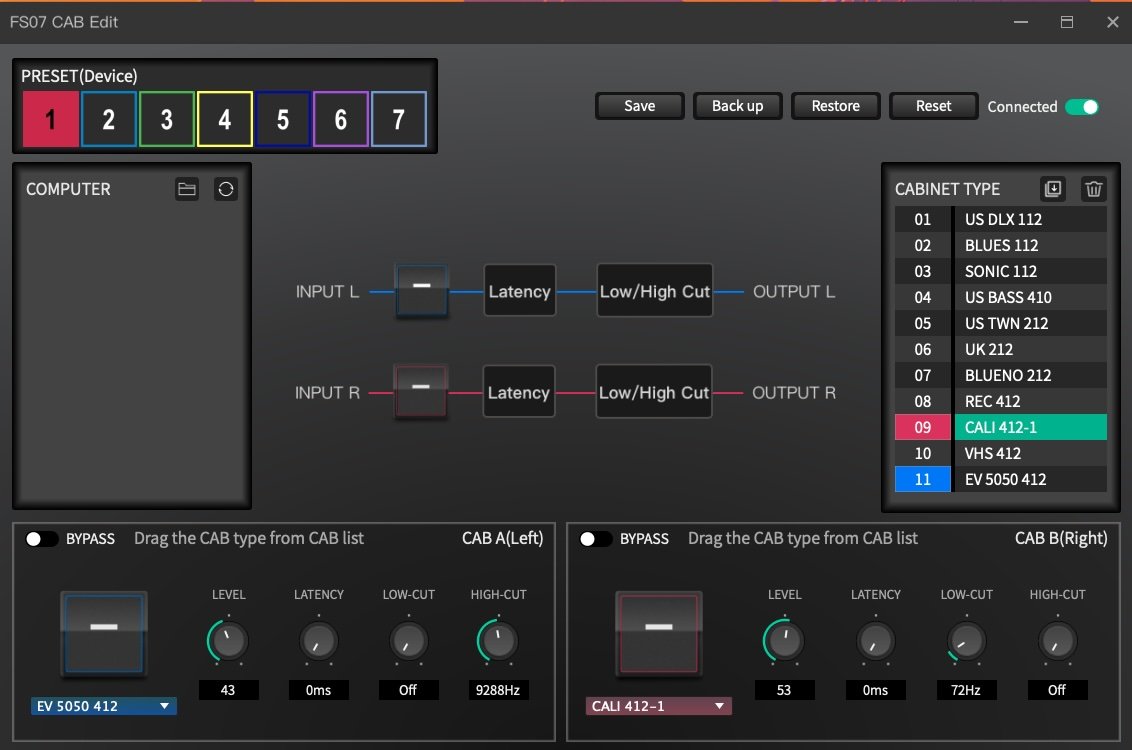The width and height of the screenshot is (1132, 750).
Task: Click CAB A level value 43
Action: pos(228,690)
